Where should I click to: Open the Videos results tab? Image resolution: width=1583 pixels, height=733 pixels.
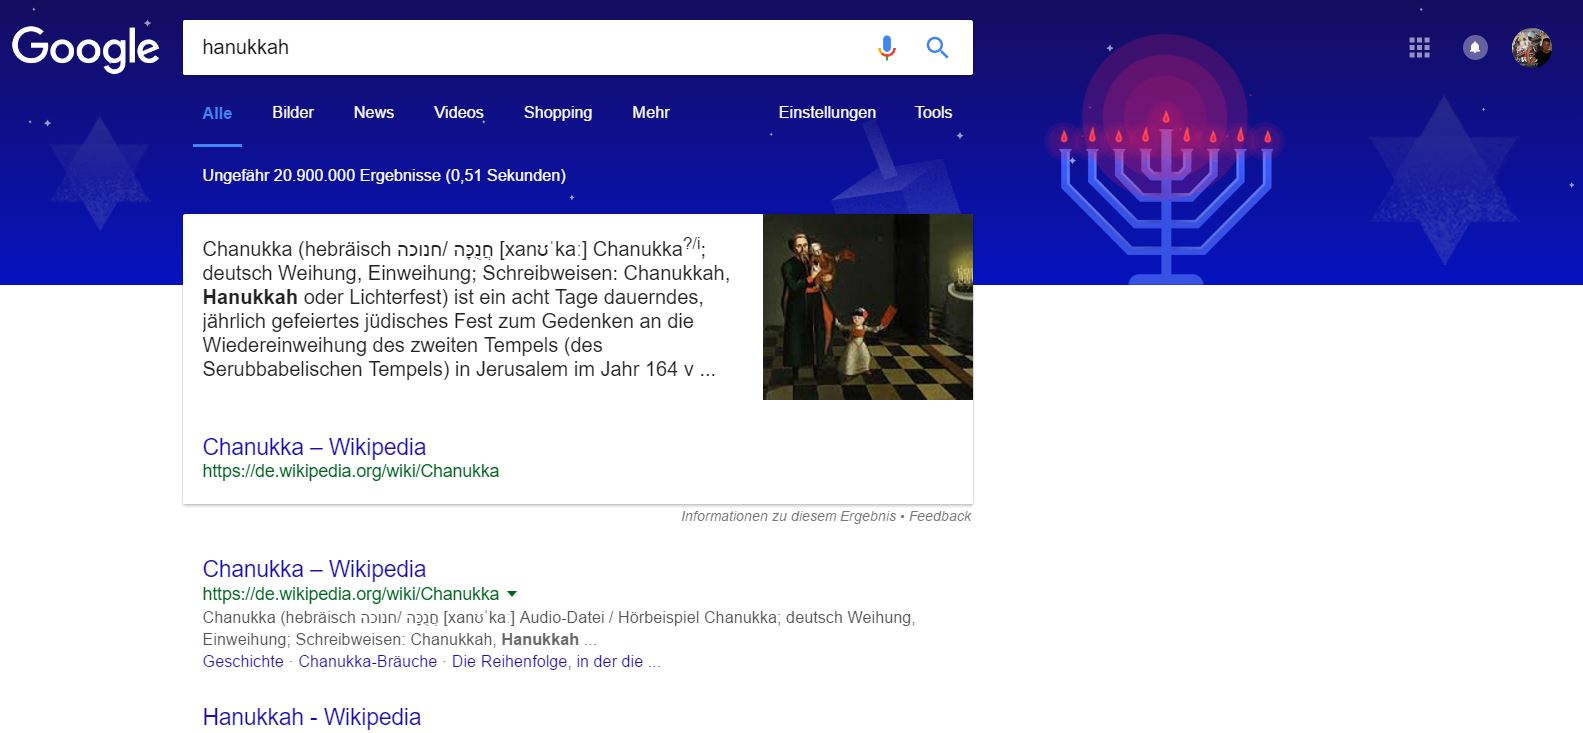tap(459, 113)
